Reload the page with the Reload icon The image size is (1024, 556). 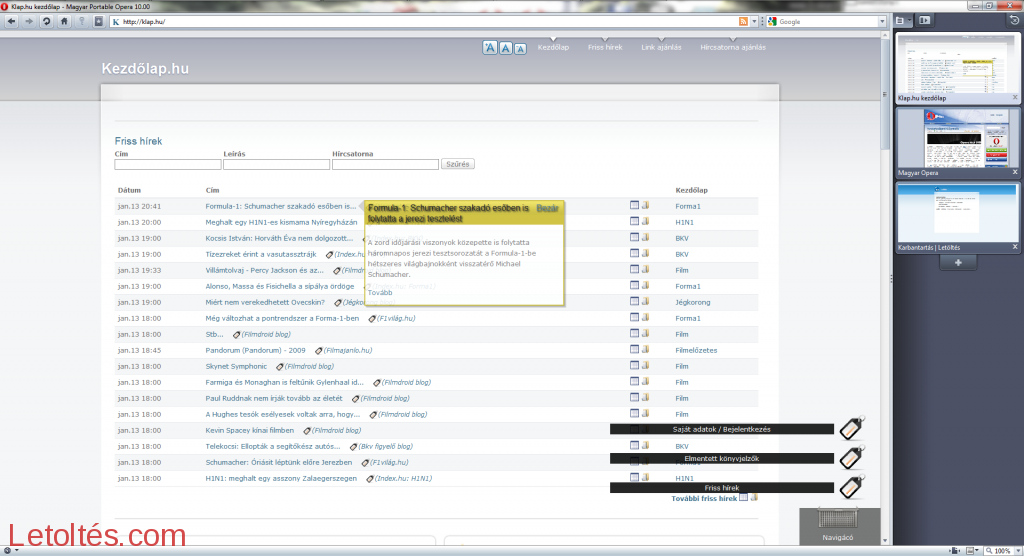point(46,22)
